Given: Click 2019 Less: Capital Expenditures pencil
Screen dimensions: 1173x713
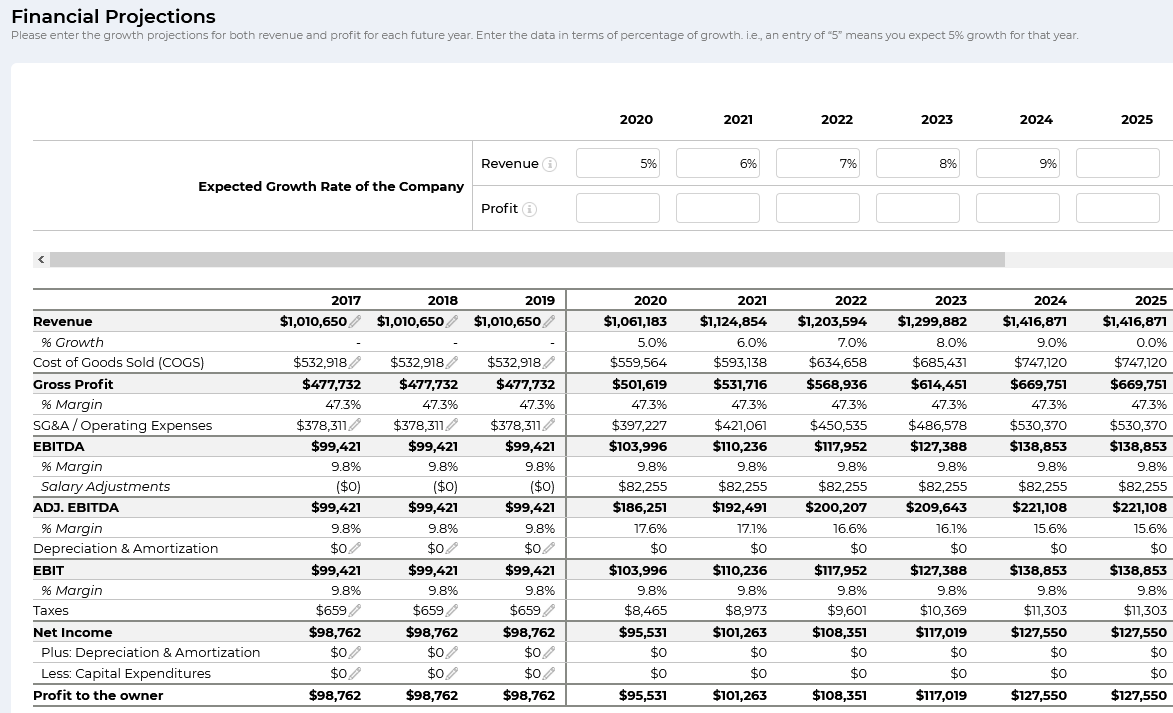Looking at the screenshot, I should 549,674.
